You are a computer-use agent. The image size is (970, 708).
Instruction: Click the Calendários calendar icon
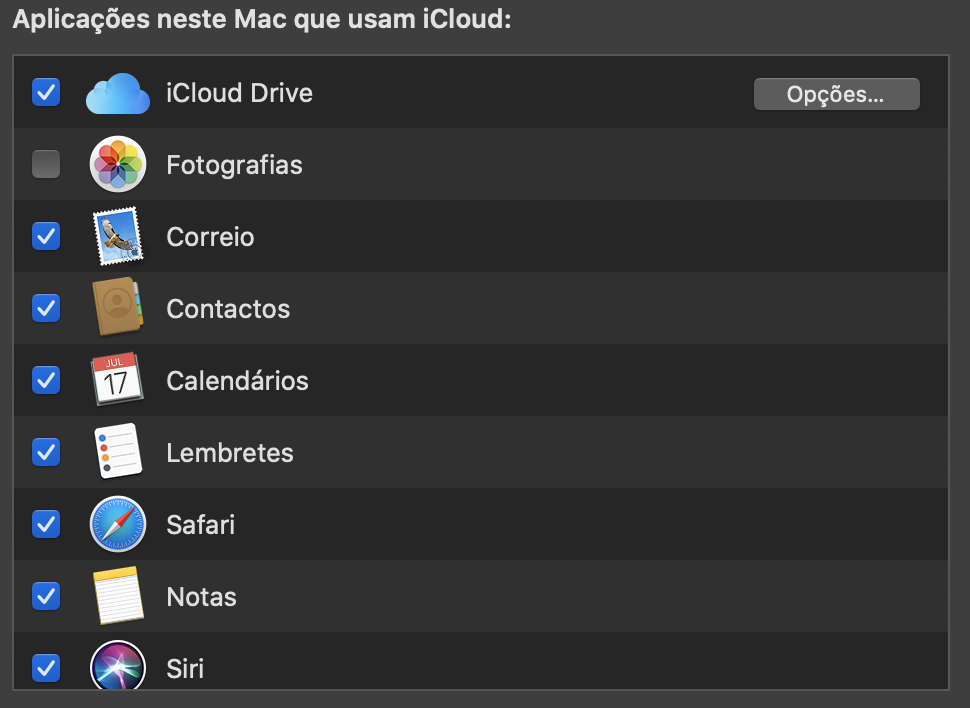(118, 380)
